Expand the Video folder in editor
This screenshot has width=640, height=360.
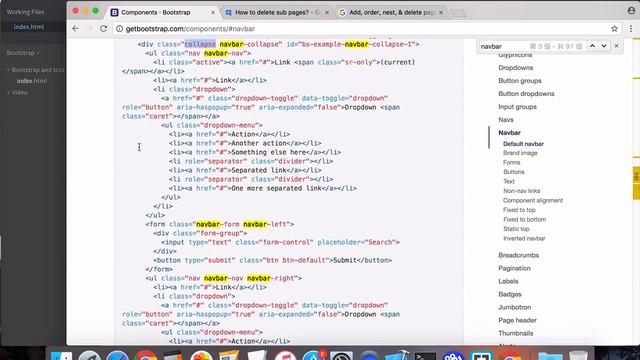pos(17,93)
